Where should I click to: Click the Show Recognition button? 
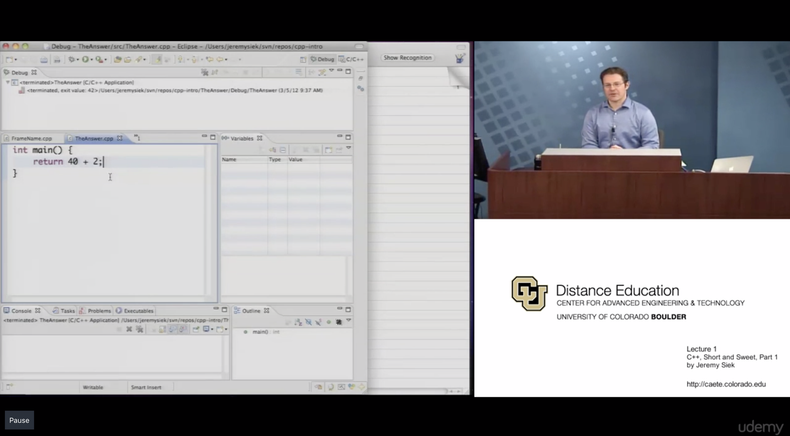(x=407, y=58)
